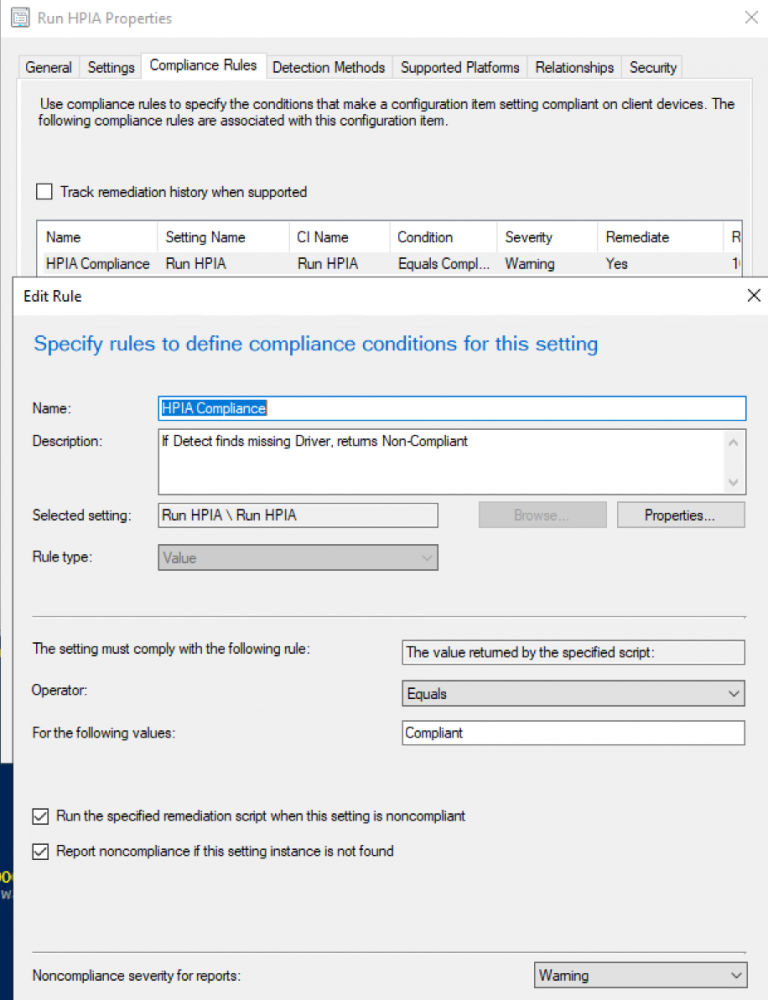Open the Settings tab
Viewport: 768px width, 1000px height.
111,68
